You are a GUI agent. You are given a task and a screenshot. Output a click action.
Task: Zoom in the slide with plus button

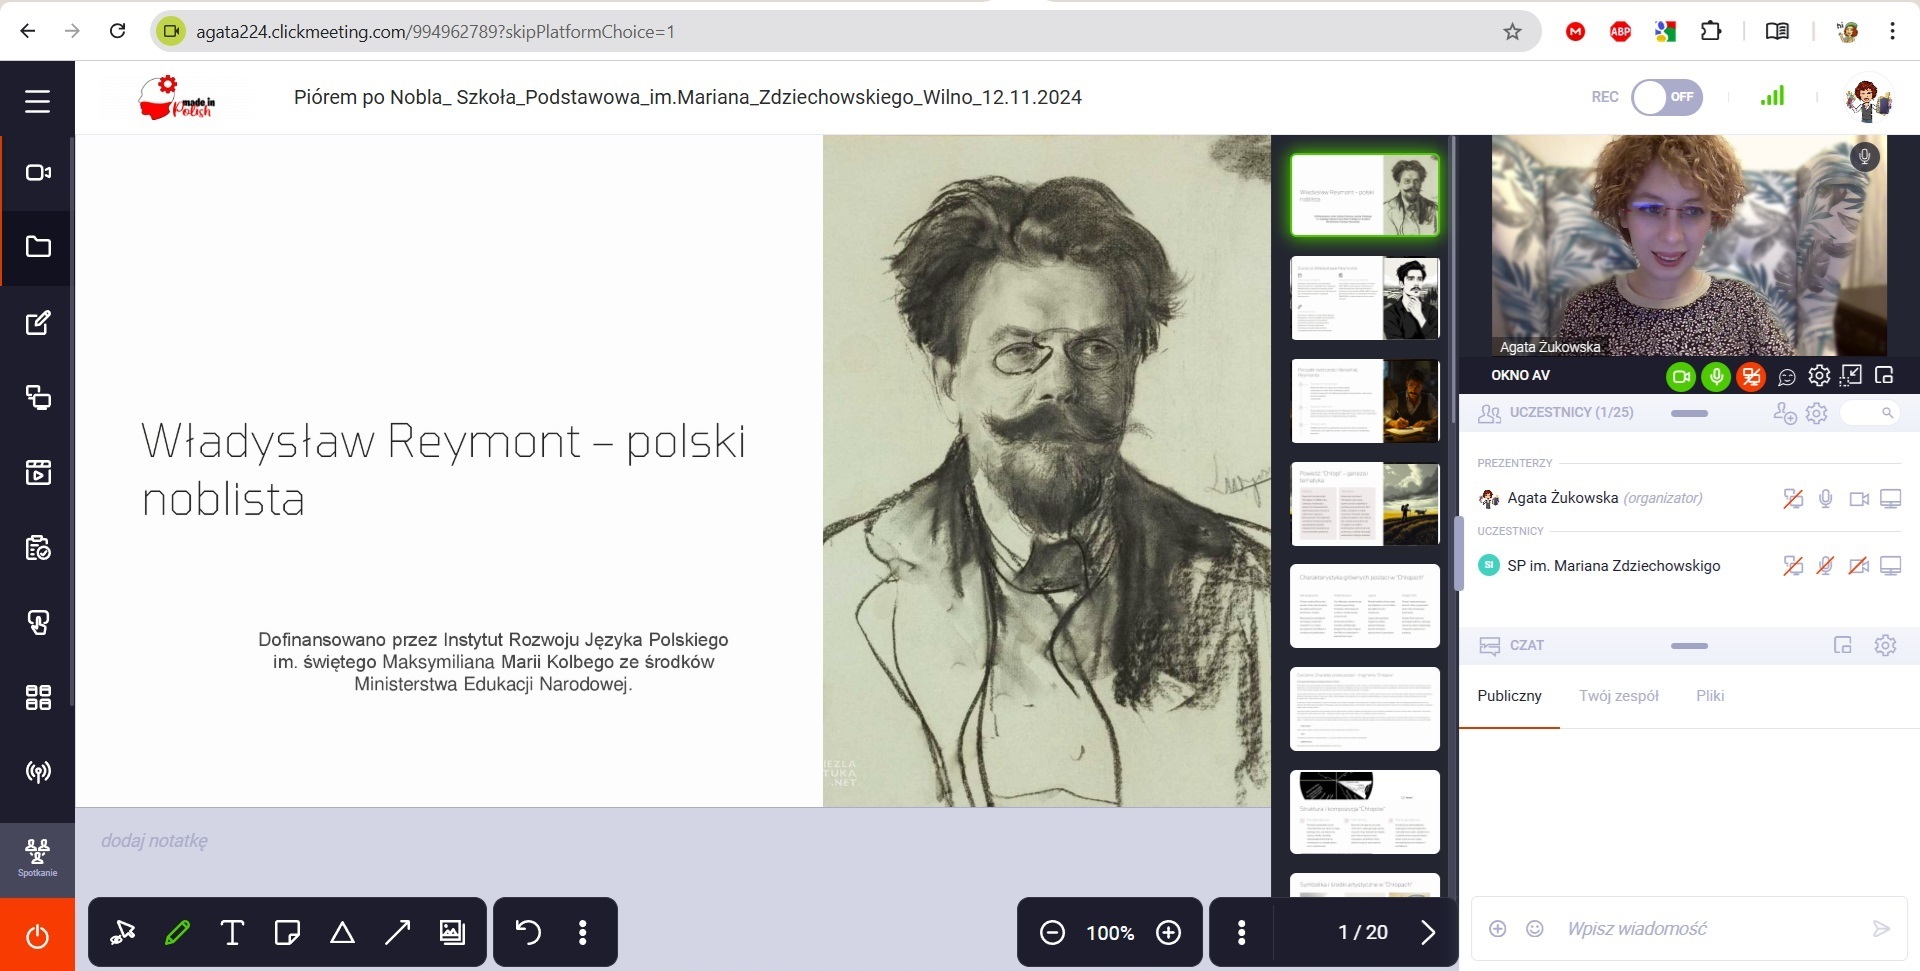(x=1168, y=932)
